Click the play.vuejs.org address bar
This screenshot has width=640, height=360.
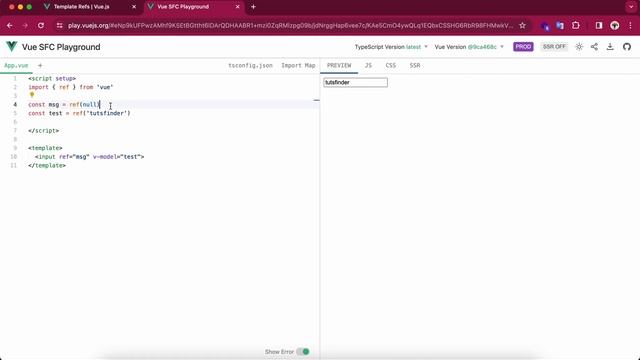(290, 25)
